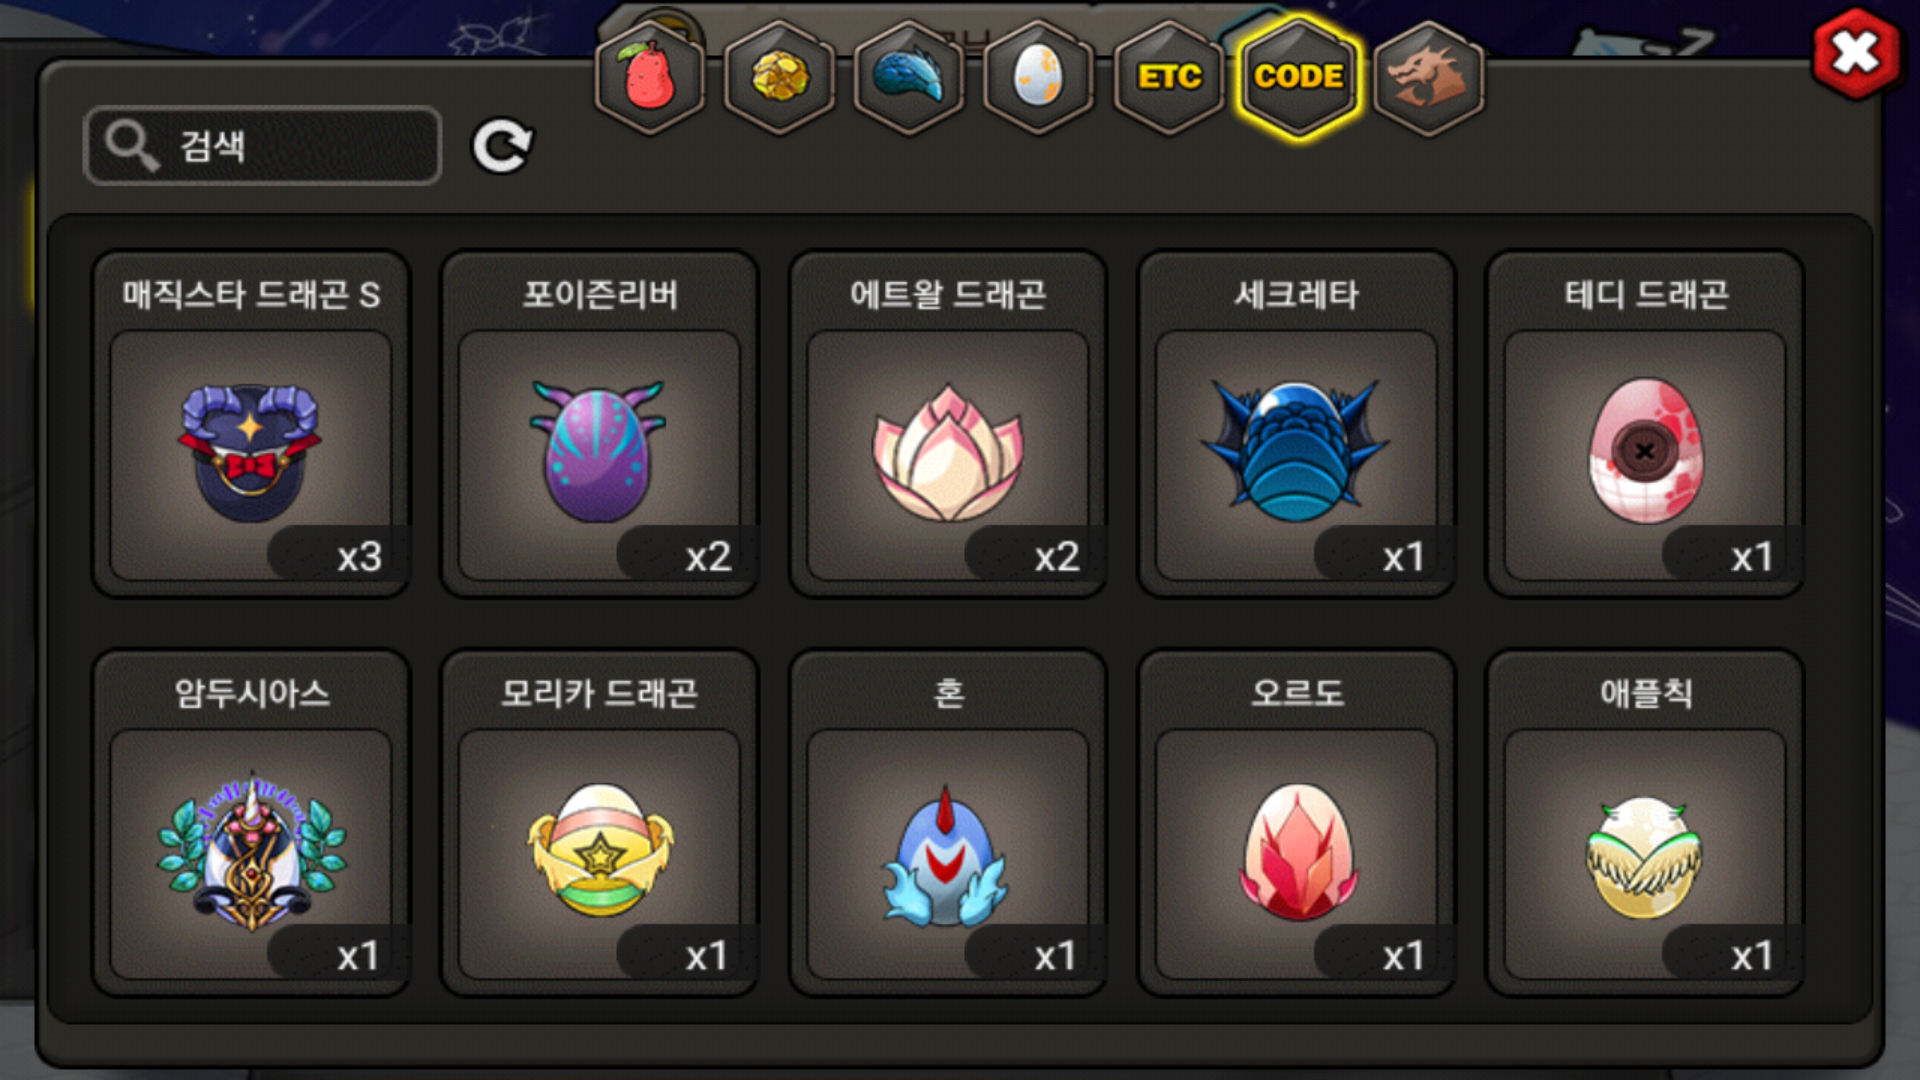Tap the 테디 드래곤 button egg

point(1645,424)
